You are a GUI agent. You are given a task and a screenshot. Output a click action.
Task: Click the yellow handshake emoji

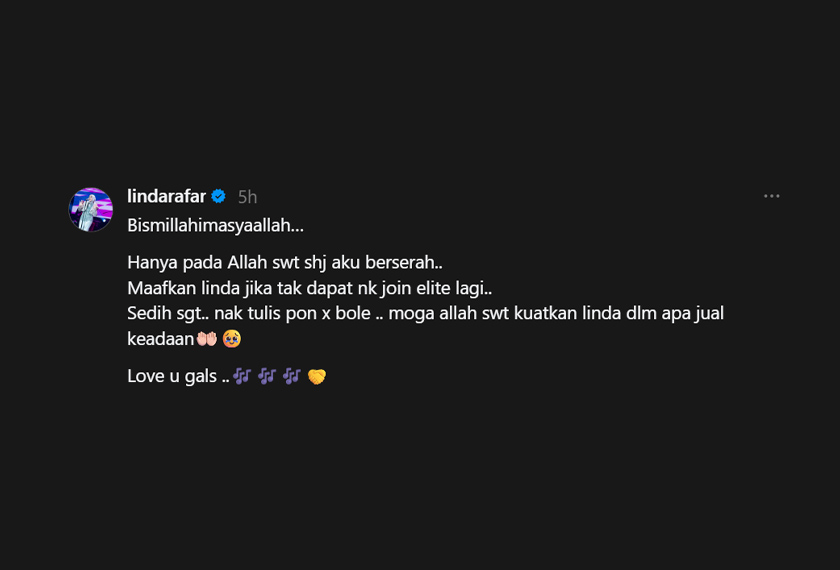[x=317, y=377]
